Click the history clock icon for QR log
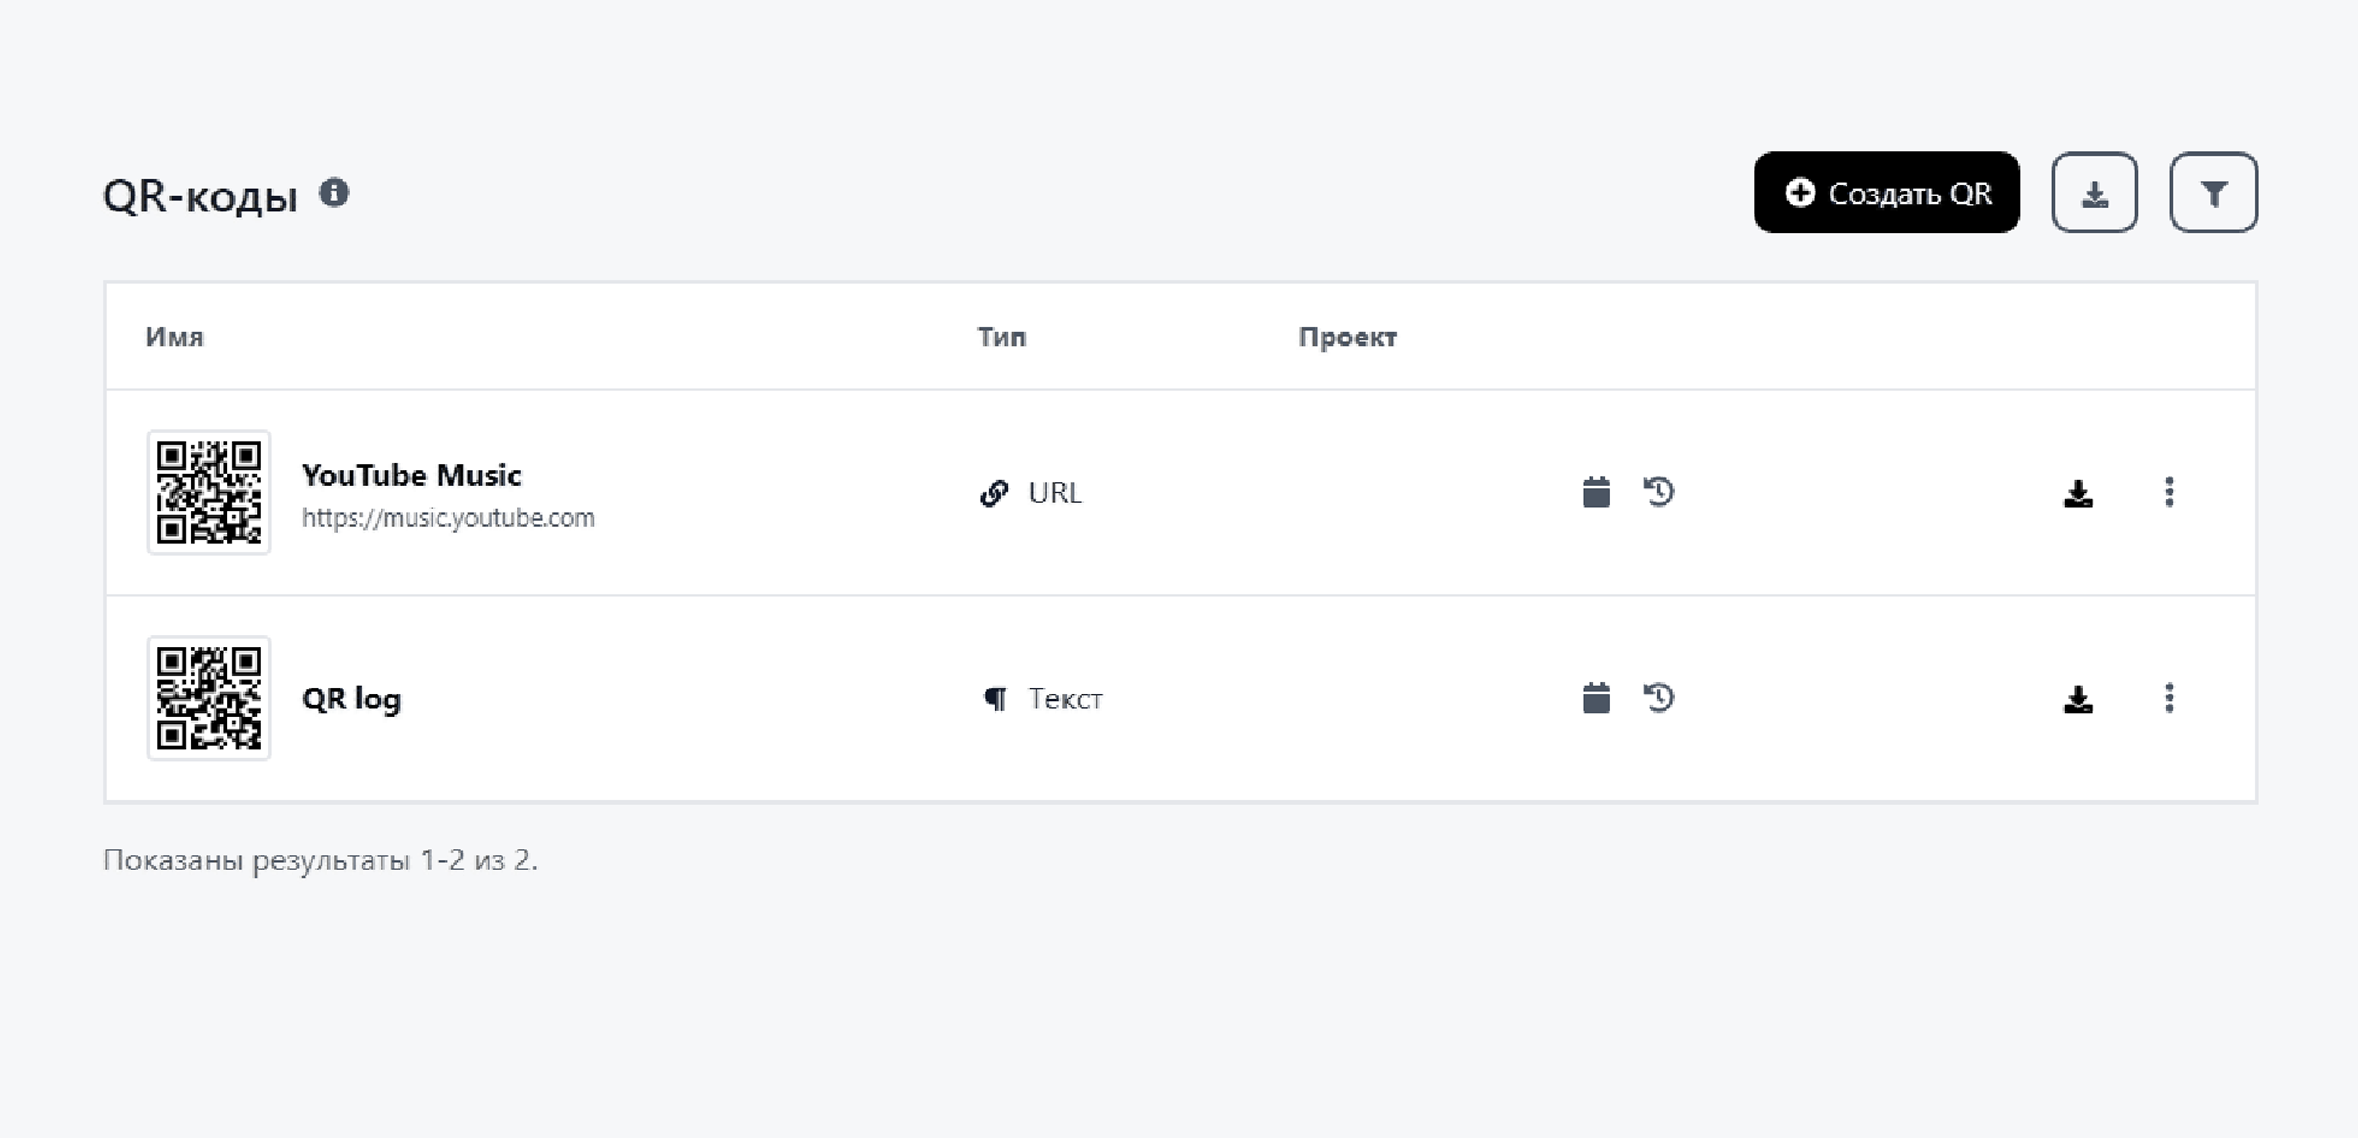Viewport: 2358px width, 1138px height. coord(1659,698)
